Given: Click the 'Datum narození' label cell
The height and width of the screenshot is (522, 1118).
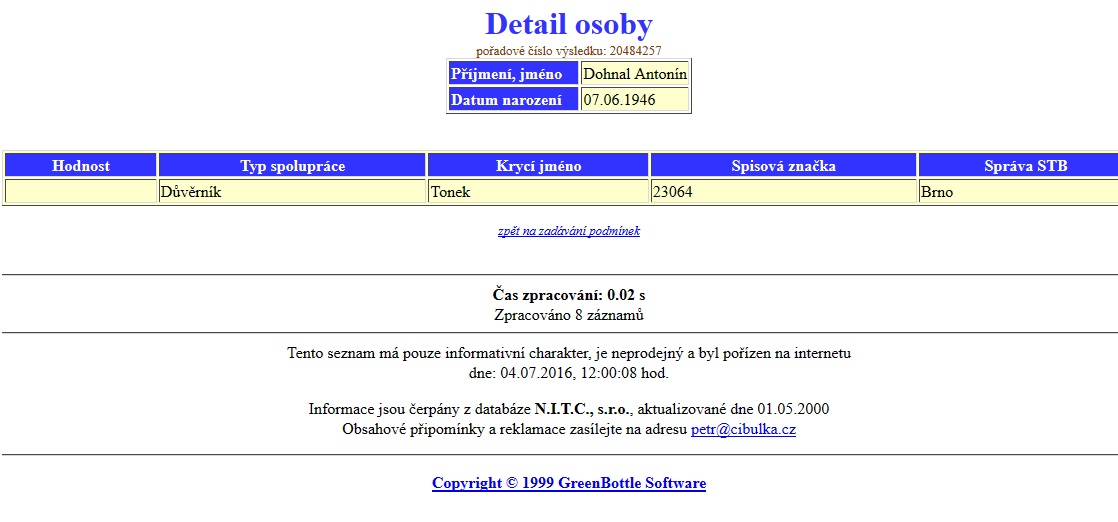Looking at the screenshot, I should point(512,100).
